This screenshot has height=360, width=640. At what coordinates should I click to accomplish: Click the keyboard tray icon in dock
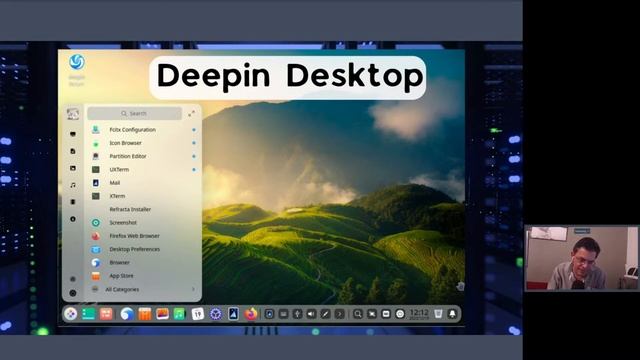(283, 314)
